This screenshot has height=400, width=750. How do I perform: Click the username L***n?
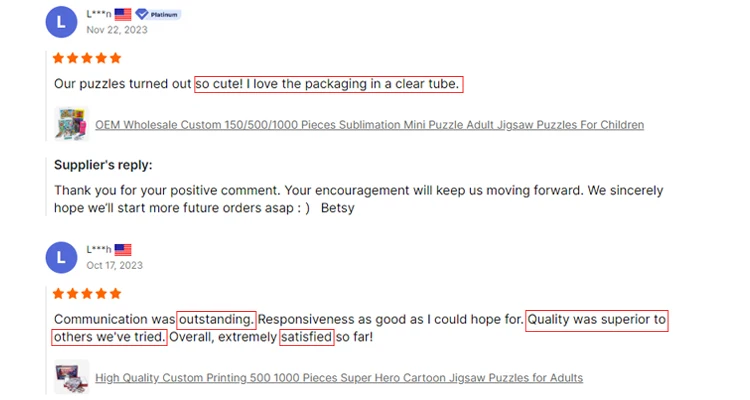pos(98,14)
